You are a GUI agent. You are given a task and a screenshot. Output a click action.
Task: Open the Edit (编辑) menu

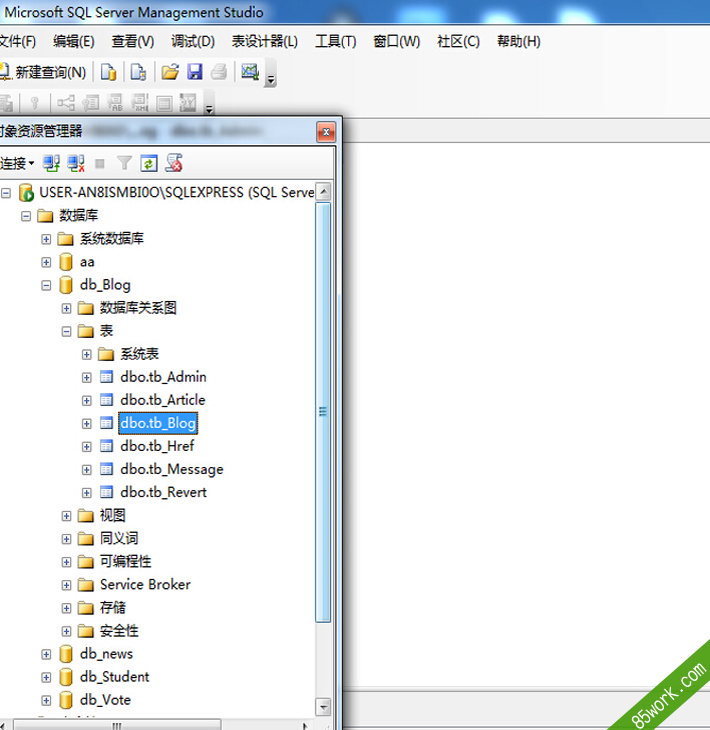click(74, 41)
